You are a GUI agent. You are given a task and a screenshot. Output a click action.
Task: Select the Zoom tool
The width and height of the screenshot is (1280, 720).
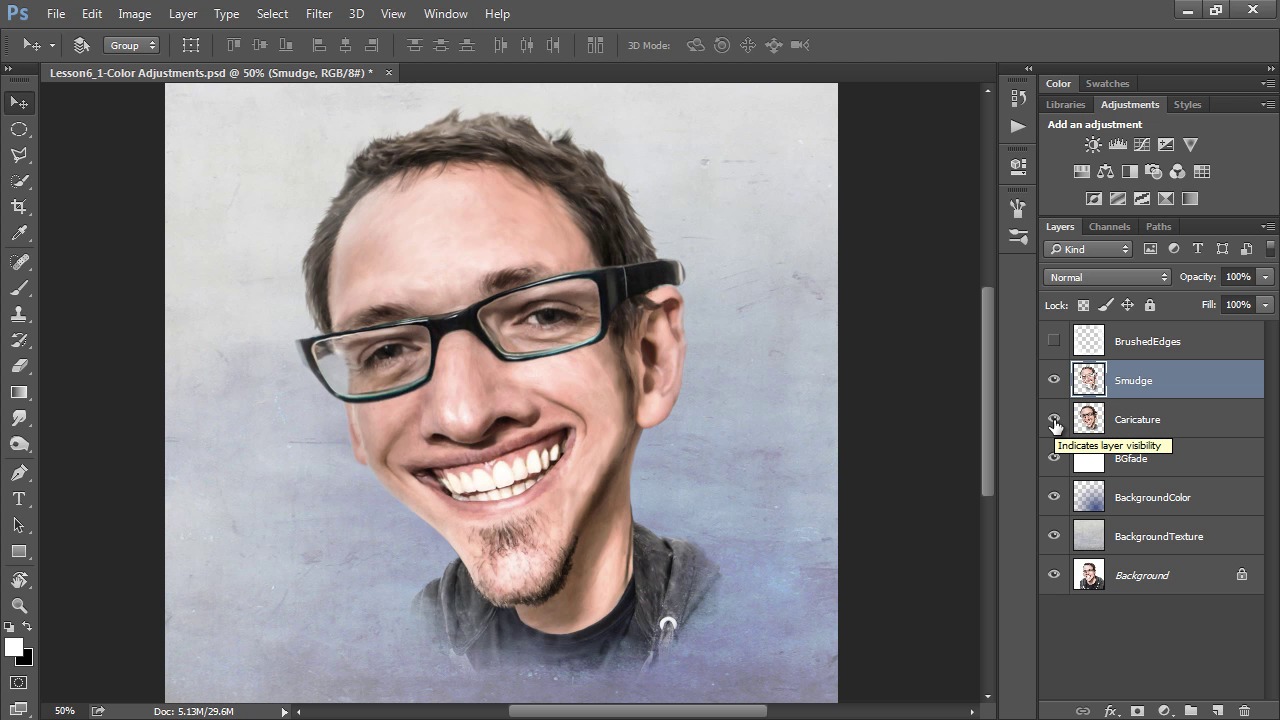(19, 606)
